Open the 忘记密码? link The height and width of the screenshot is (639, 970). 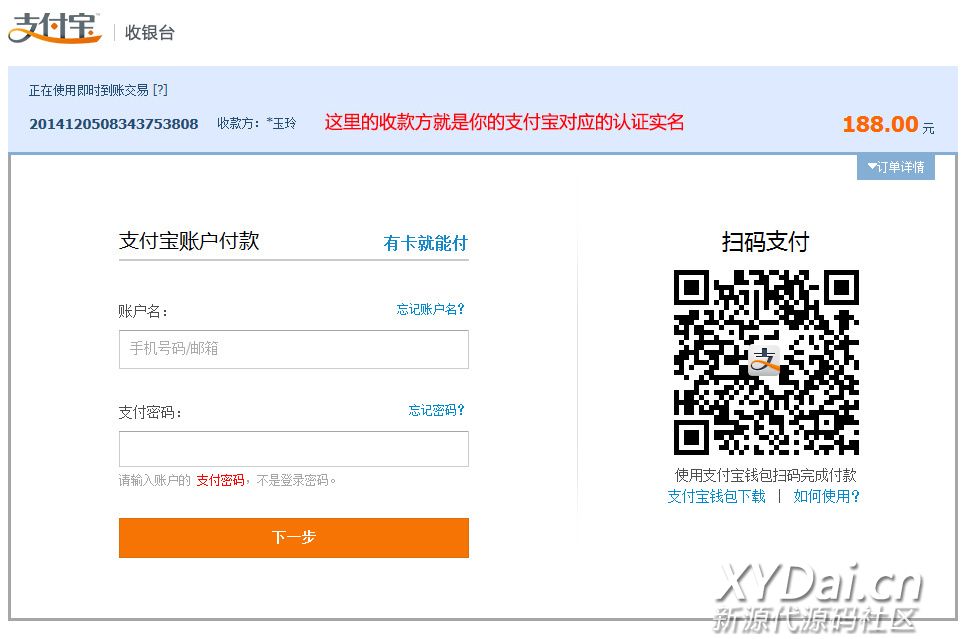(436, 410)
